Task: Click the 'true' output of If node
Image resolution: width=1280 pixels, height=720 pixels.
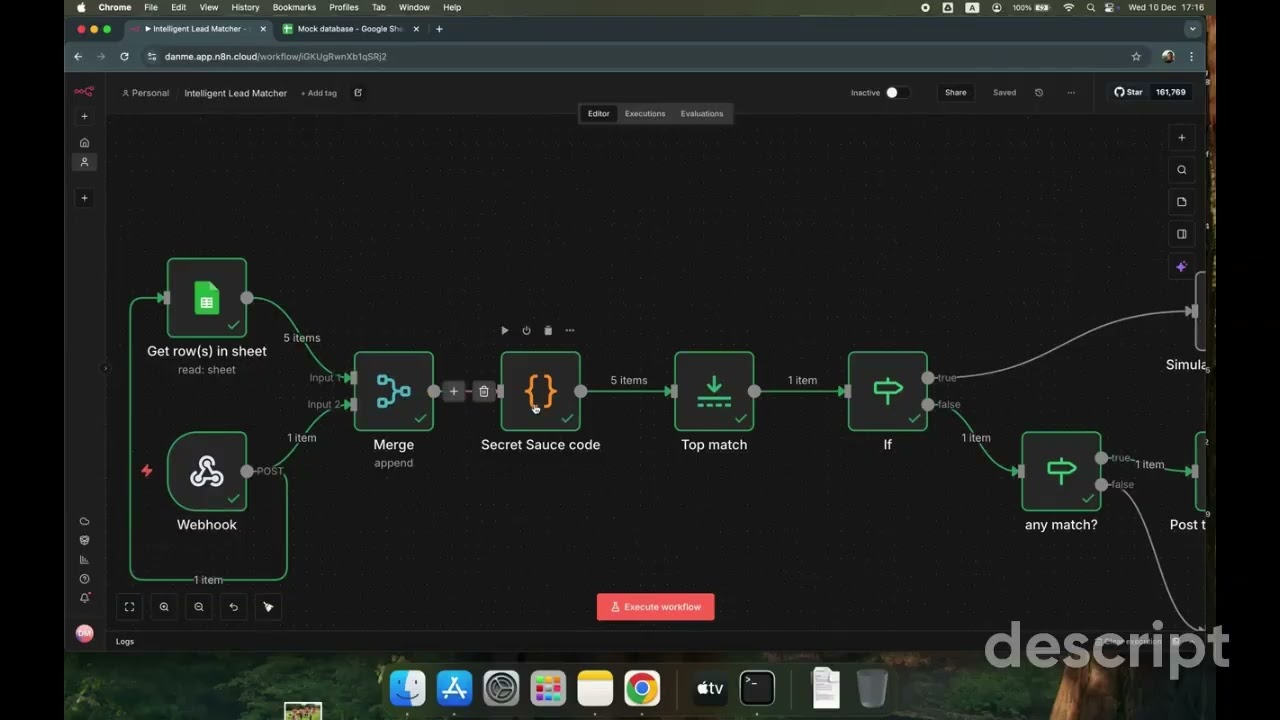Action: pos(929,378)
